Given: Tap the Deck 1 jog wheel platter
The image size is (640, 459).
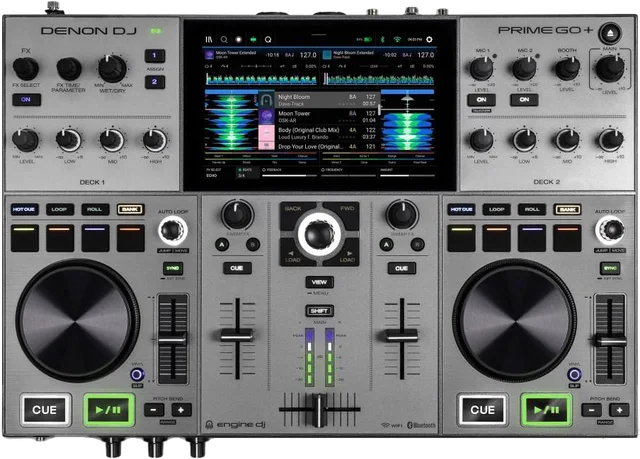Looking at the screenshot, I should (x=77, y=321).
